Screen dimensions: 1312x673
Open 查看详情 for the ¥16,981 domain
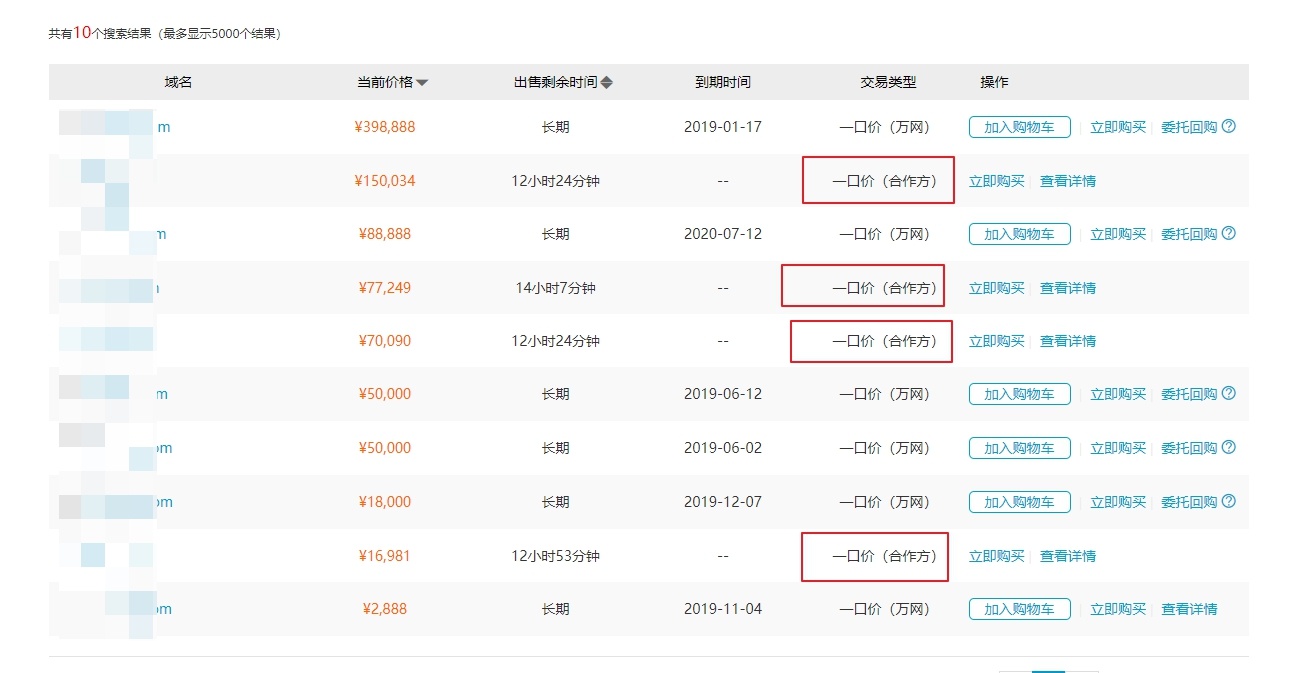click(1067, 556)
